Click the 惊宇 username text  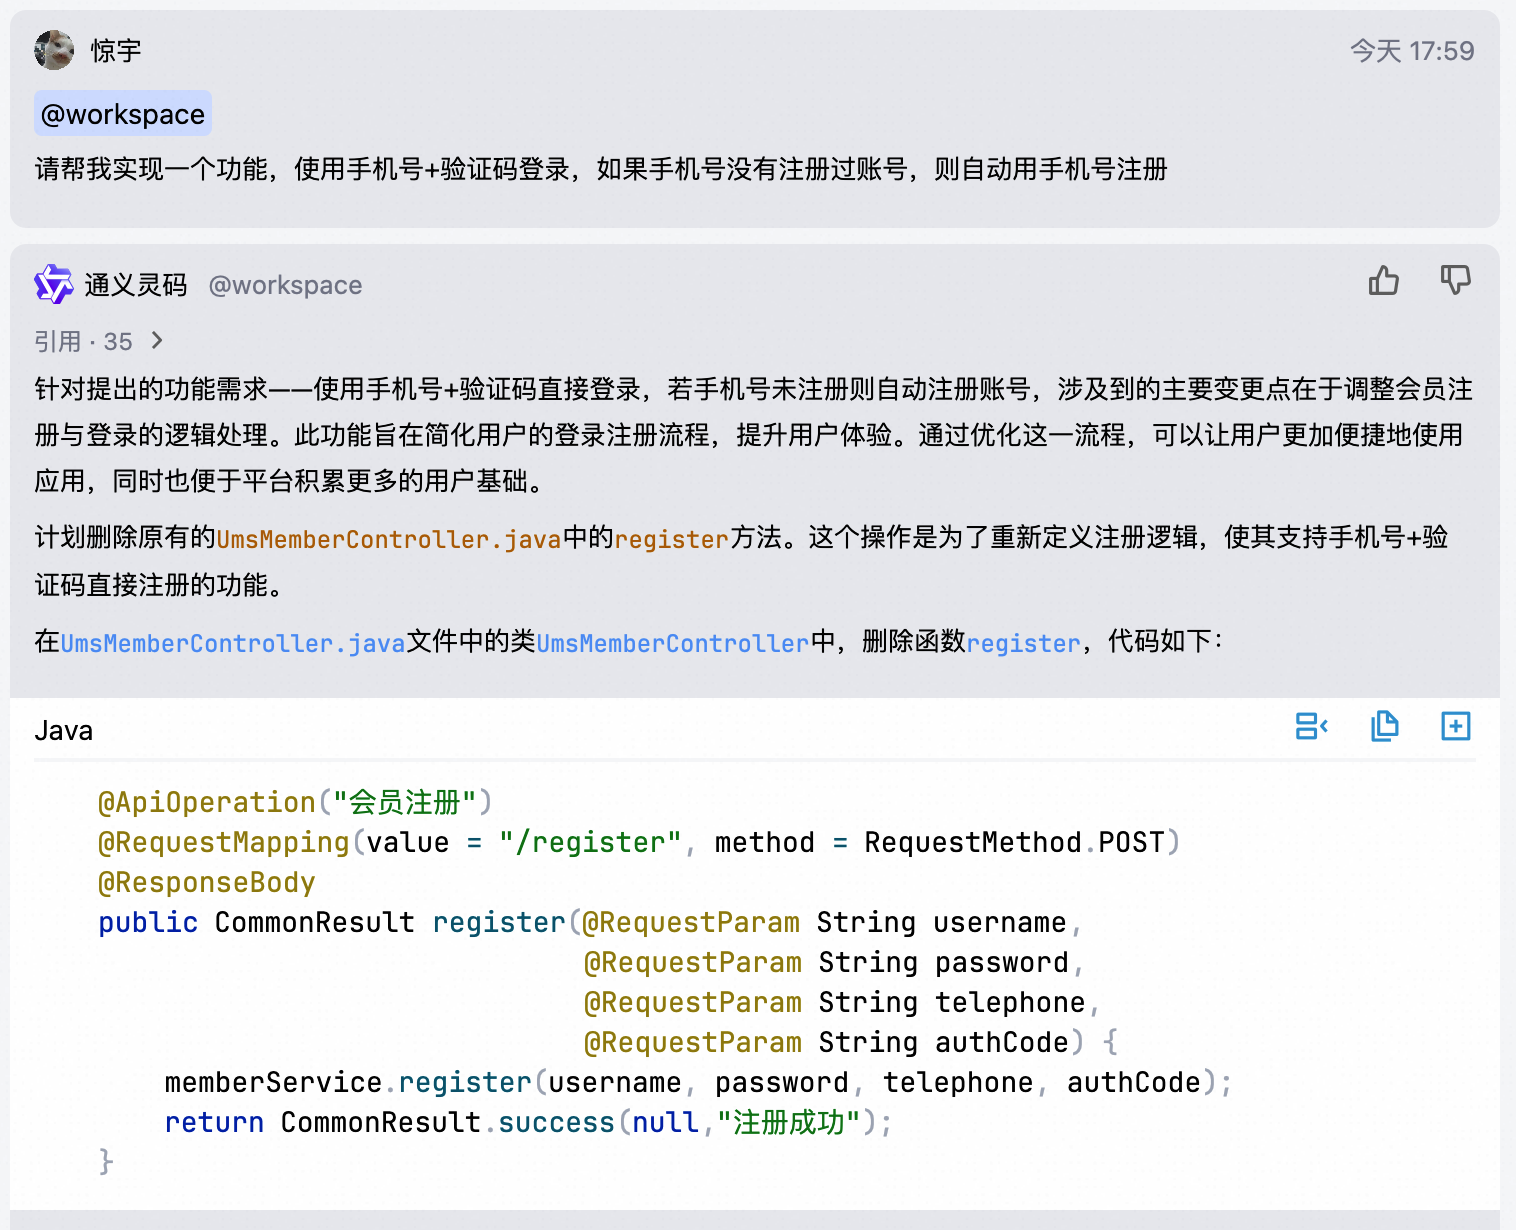pos(116,51)
